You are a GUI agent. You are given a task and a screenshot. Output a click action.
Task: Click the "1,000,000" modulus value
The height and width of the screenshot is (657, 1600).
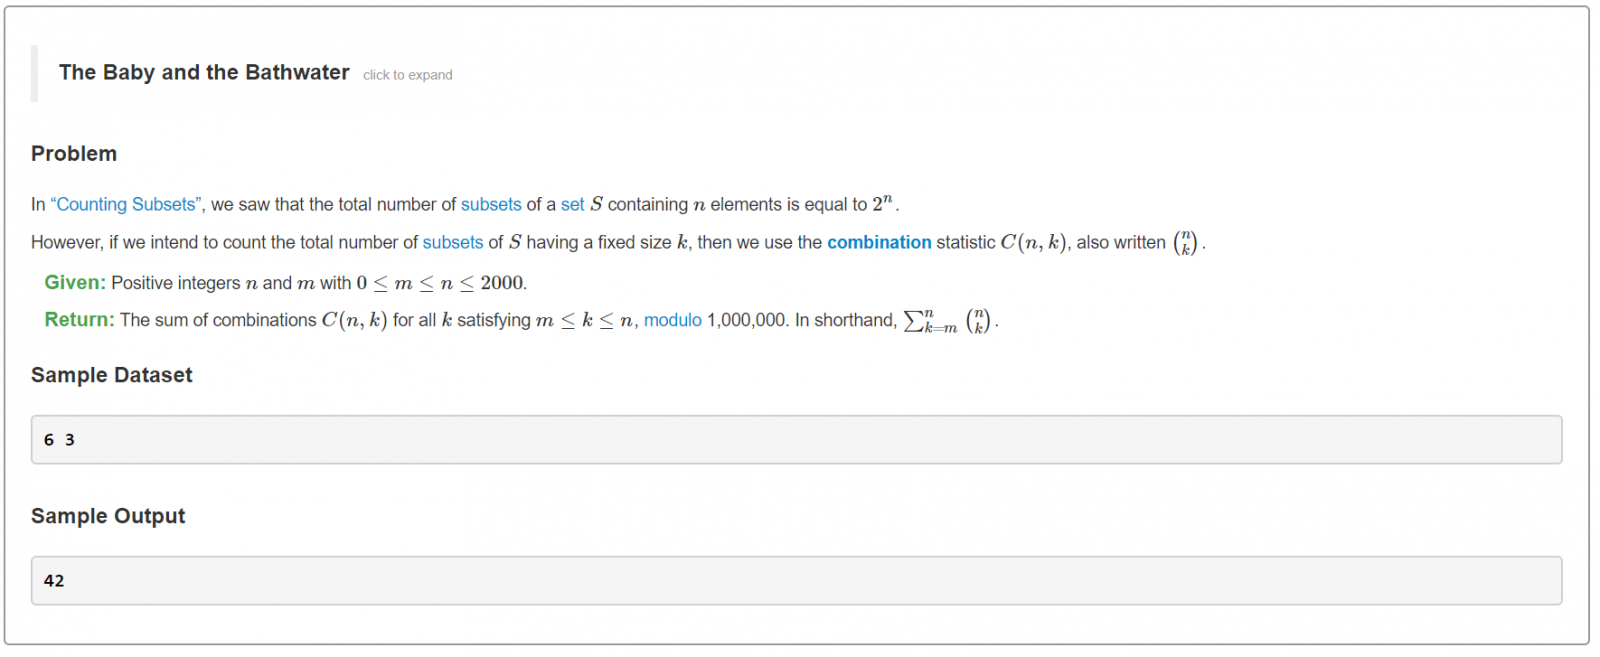[x=745, y=320]
